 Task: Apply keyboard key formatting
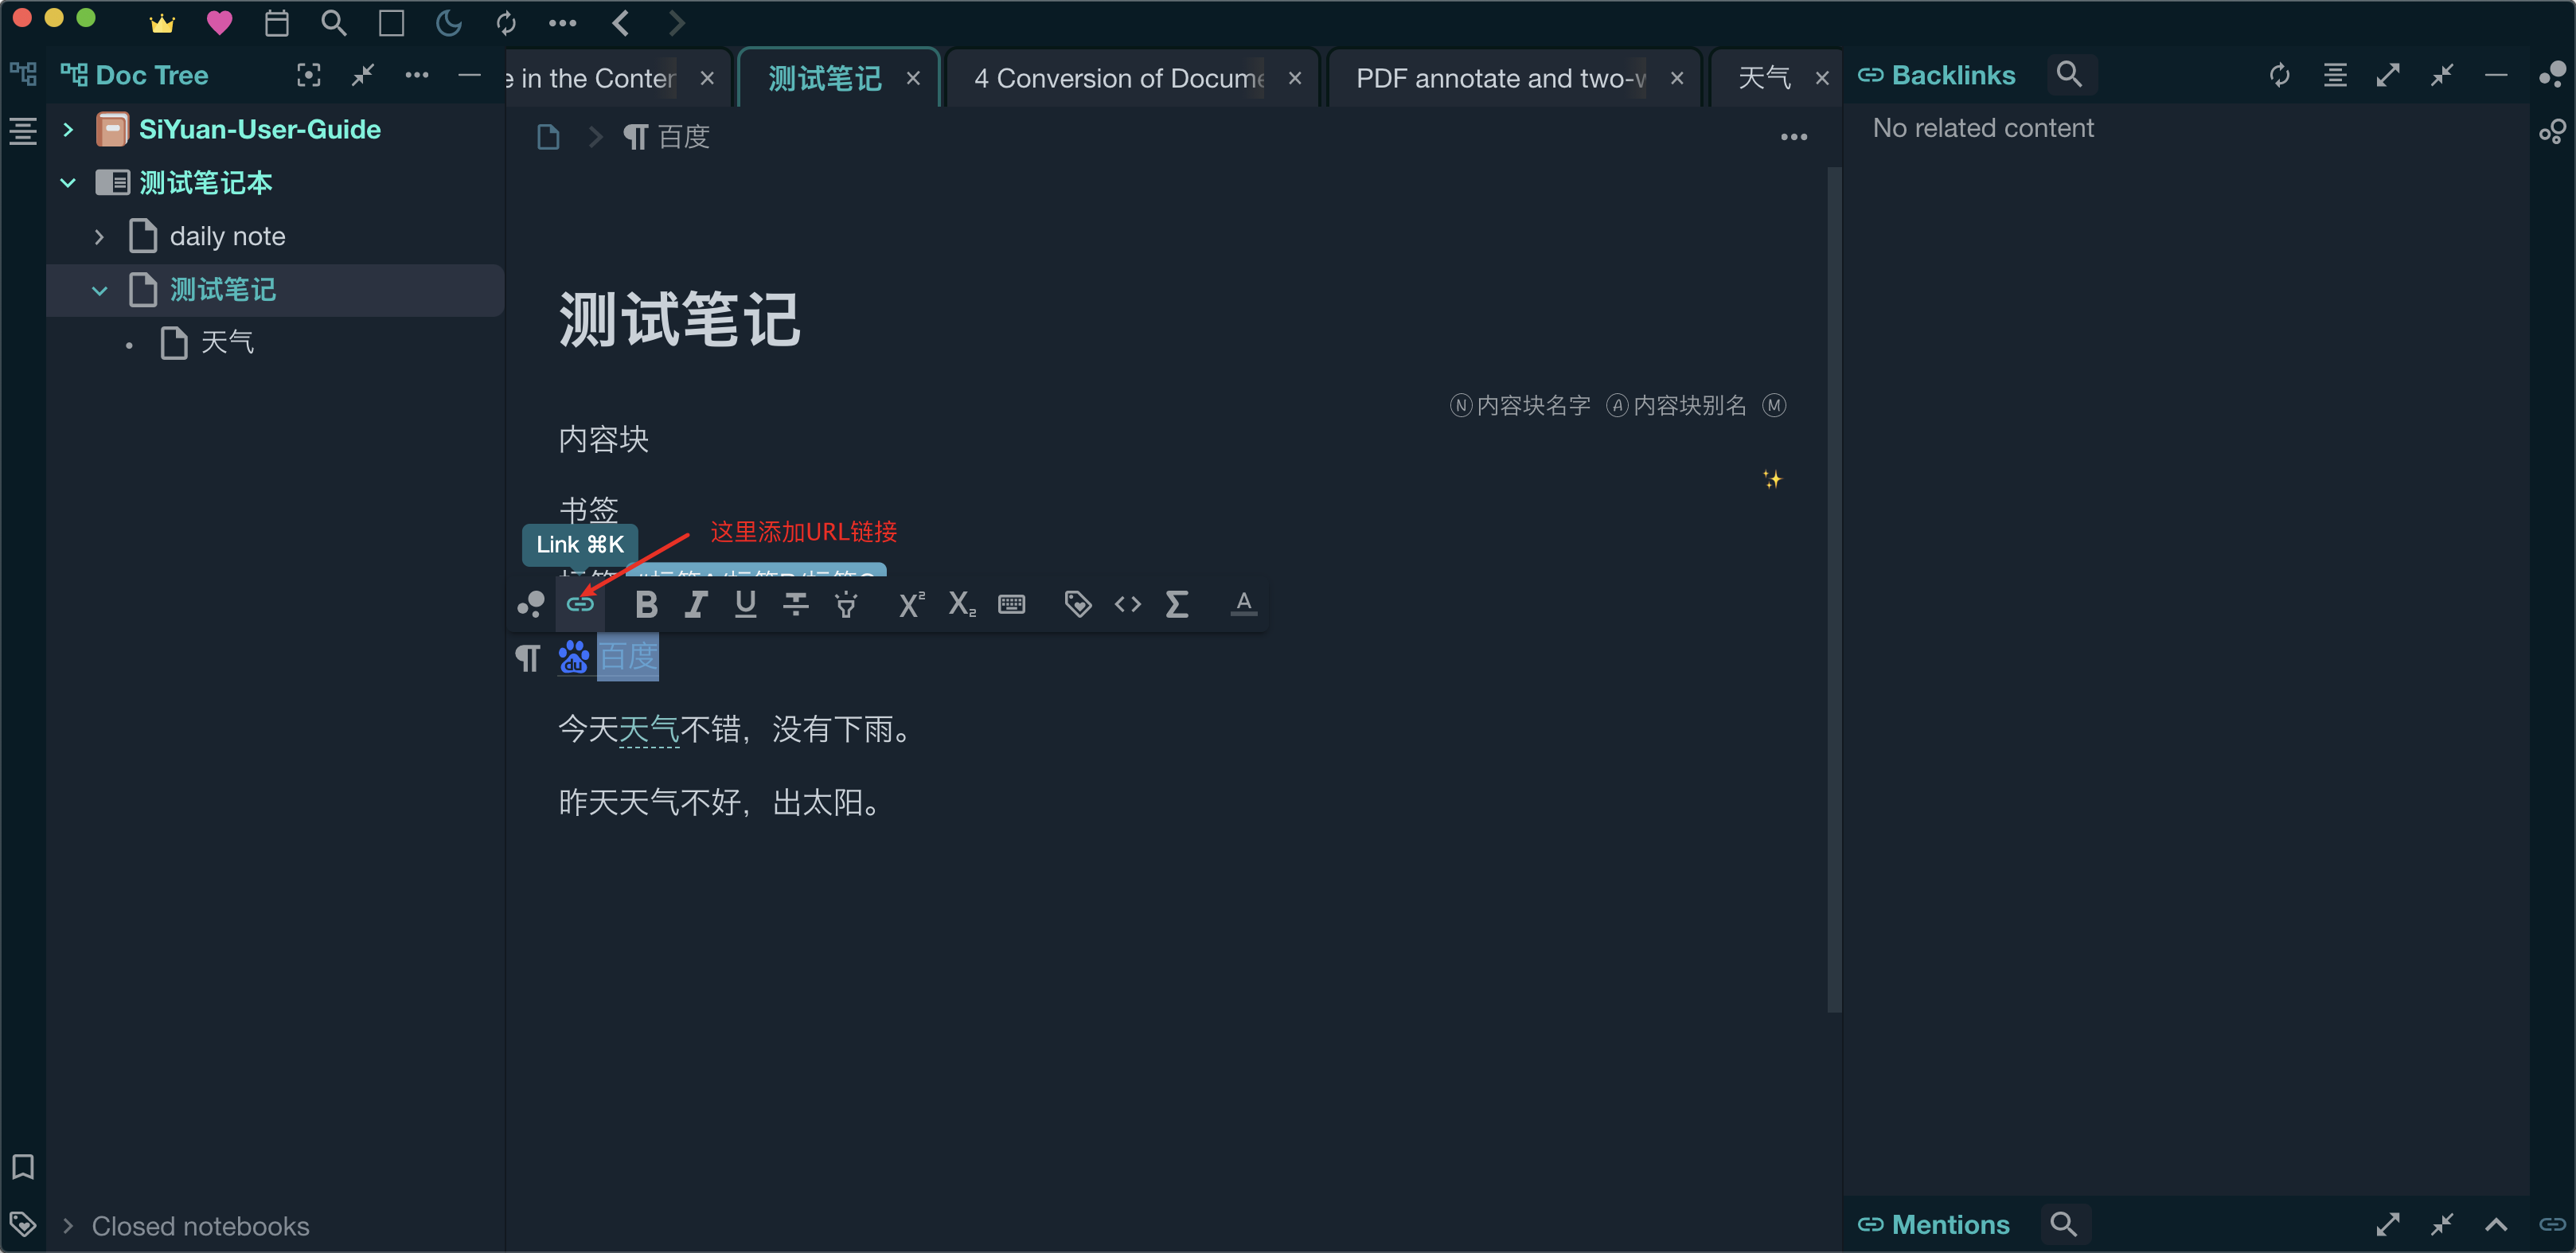1012,604
